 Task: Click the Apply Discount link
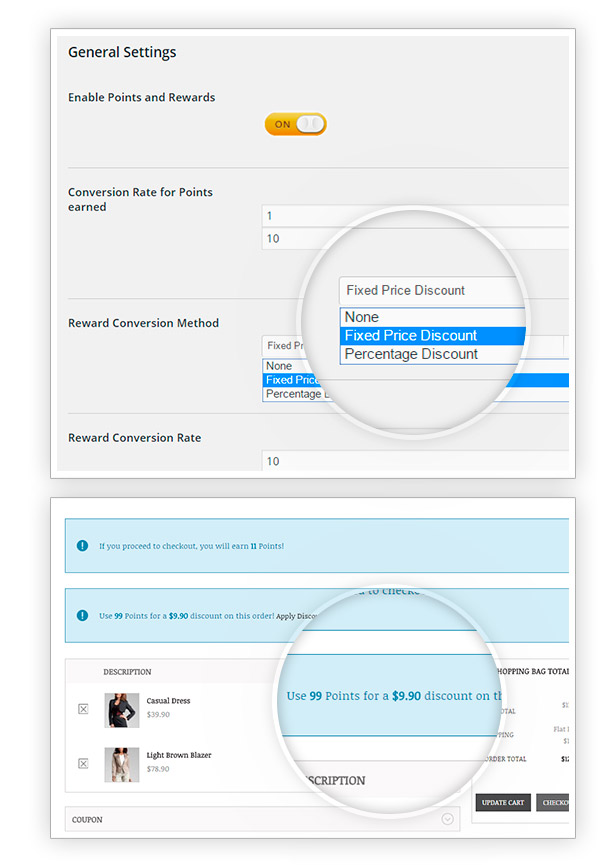296,616
